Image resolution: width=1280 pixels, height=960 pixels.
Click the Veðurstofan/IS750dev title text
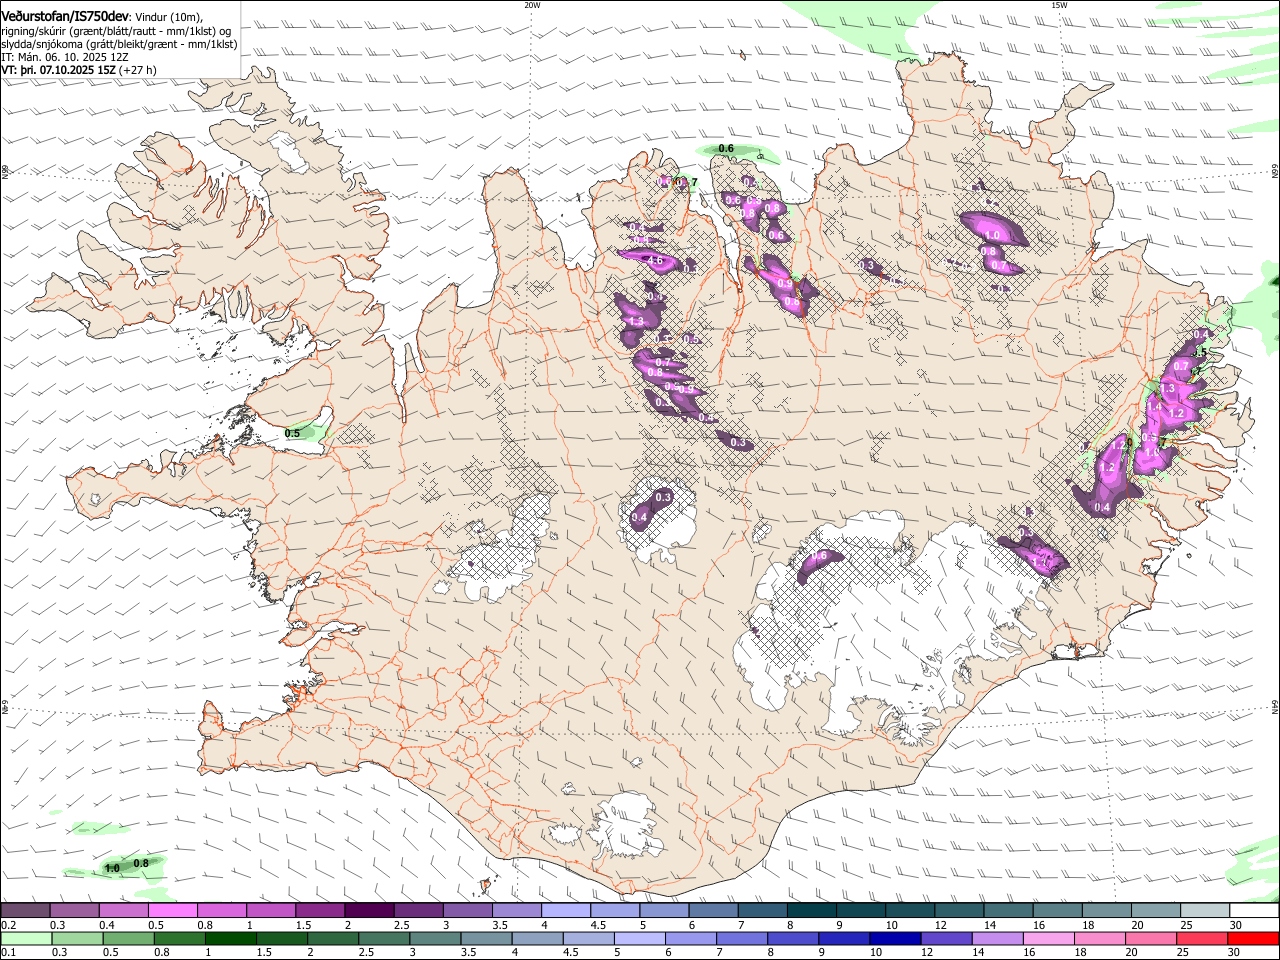65,17
